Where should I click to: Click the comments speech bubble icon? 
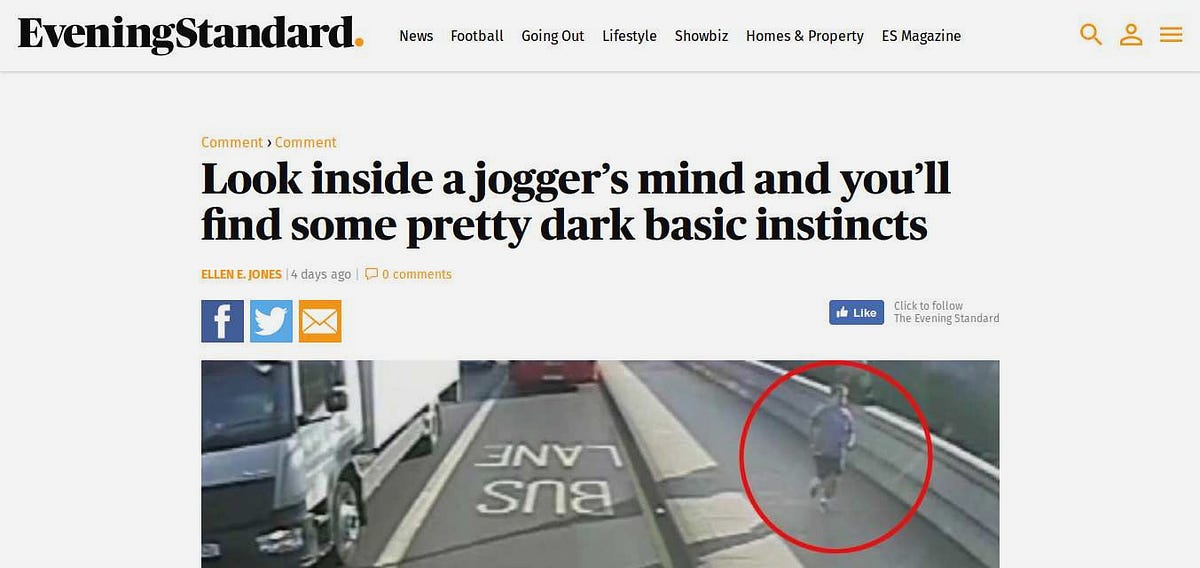click(371, 274)
